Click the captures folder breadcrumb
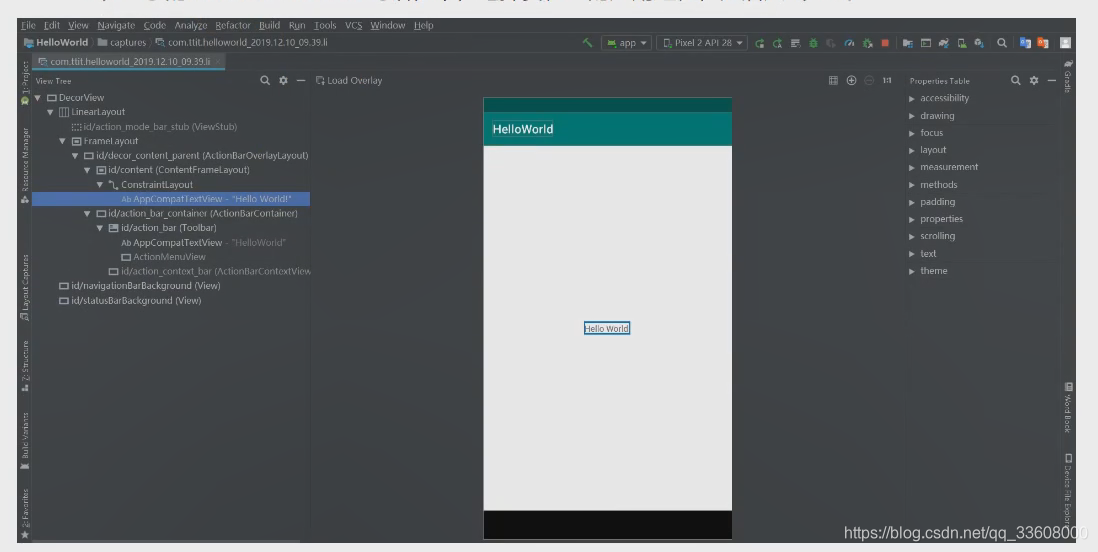 tap(122, 43)
